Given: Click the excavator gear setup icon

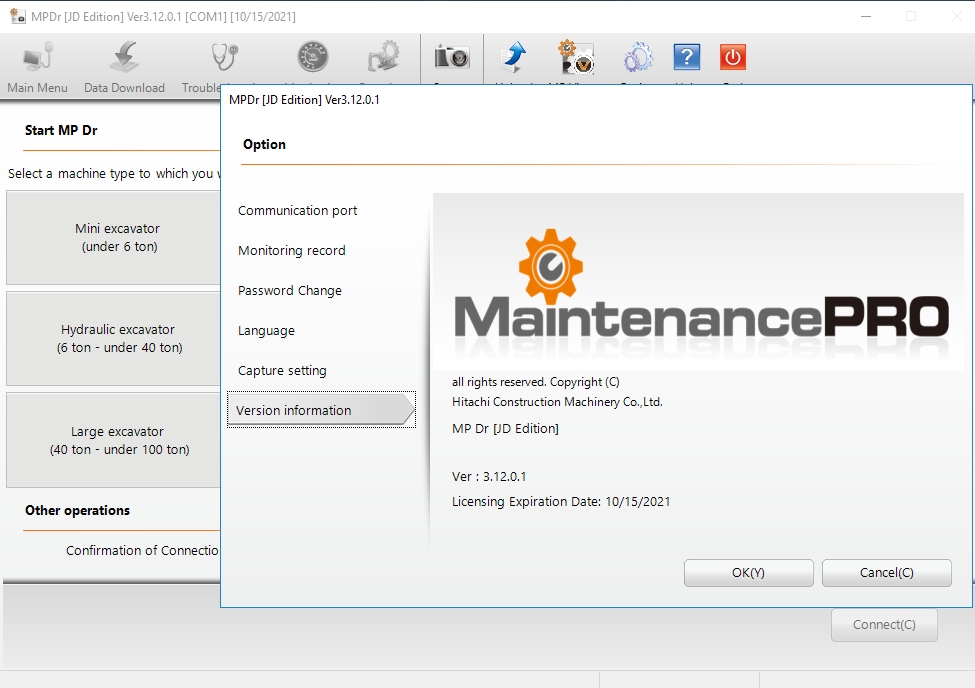Looking at the screenshot, I should [x=383, y=57].
